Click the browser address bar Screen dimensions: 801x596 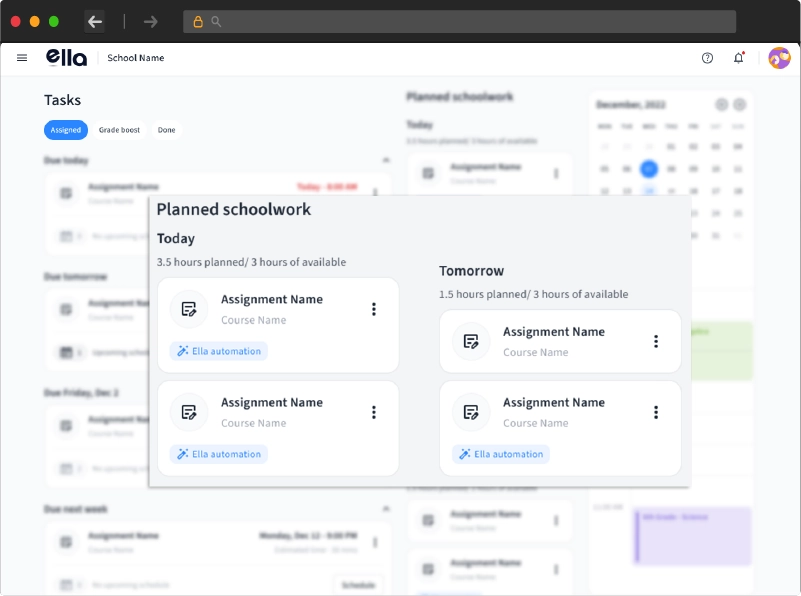[x=460, y=21]
